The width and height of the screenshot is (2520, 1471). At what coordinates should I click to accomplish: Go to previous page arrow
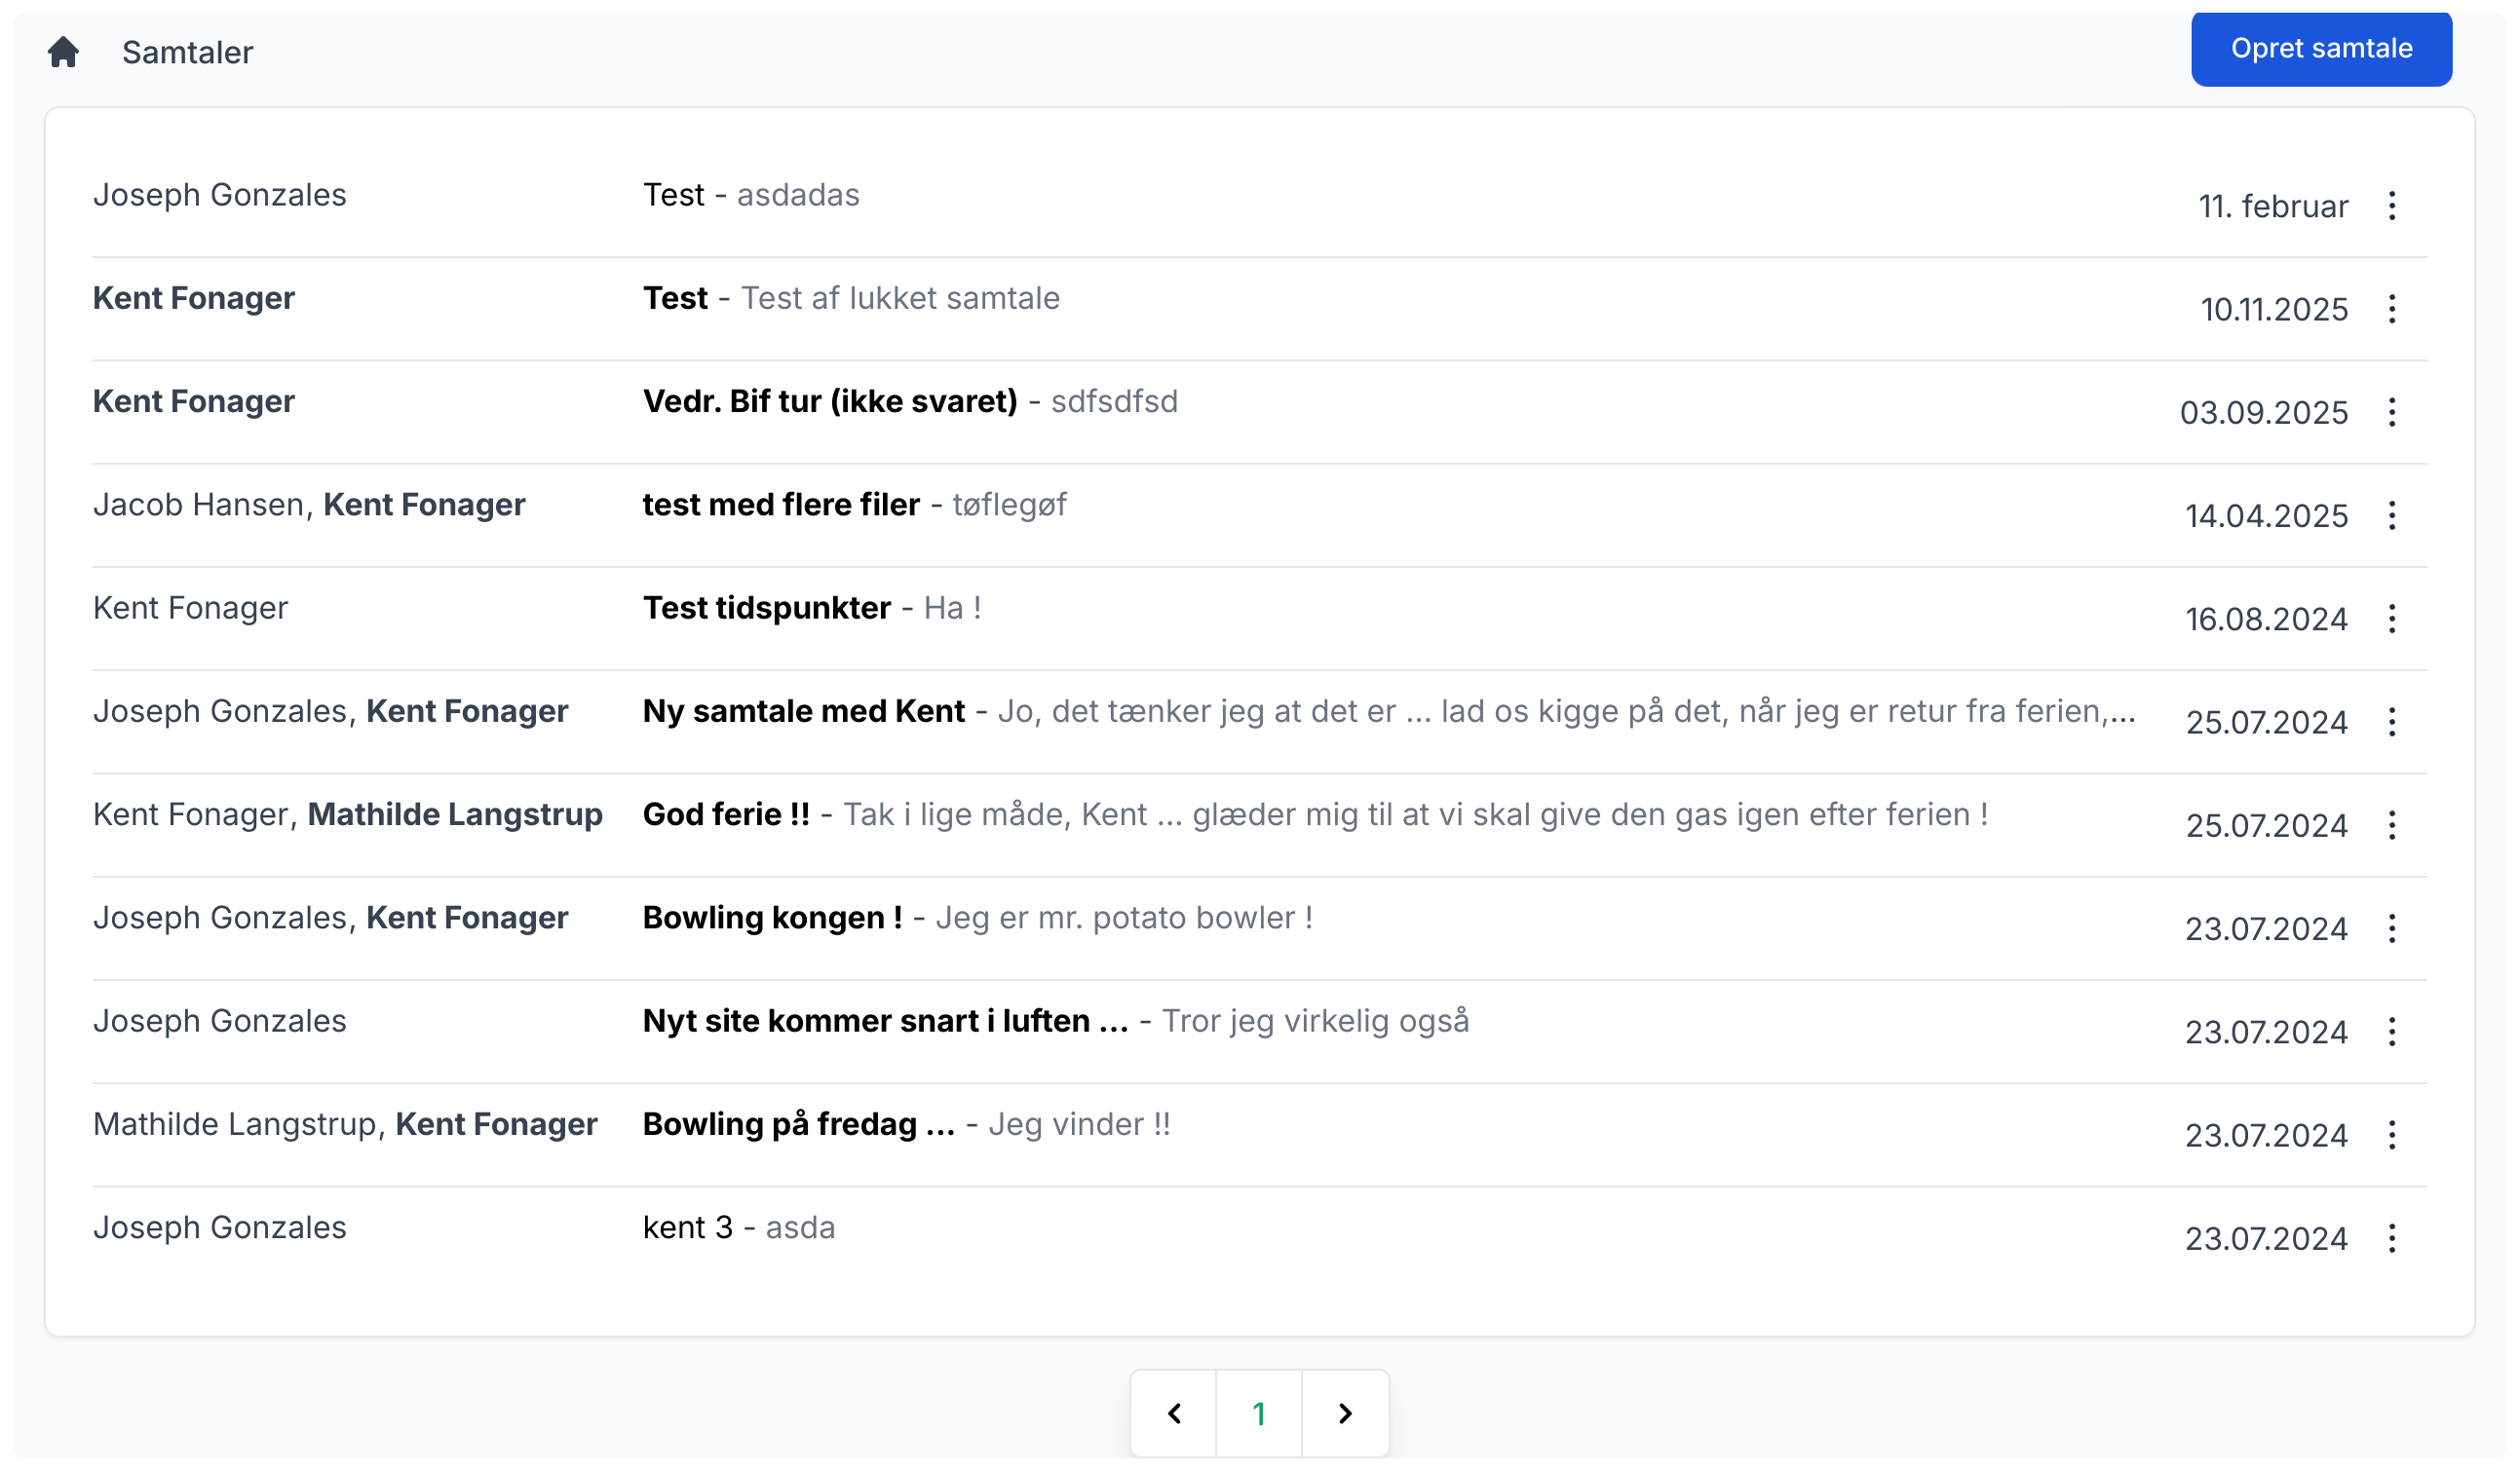click(1174, 1413)
